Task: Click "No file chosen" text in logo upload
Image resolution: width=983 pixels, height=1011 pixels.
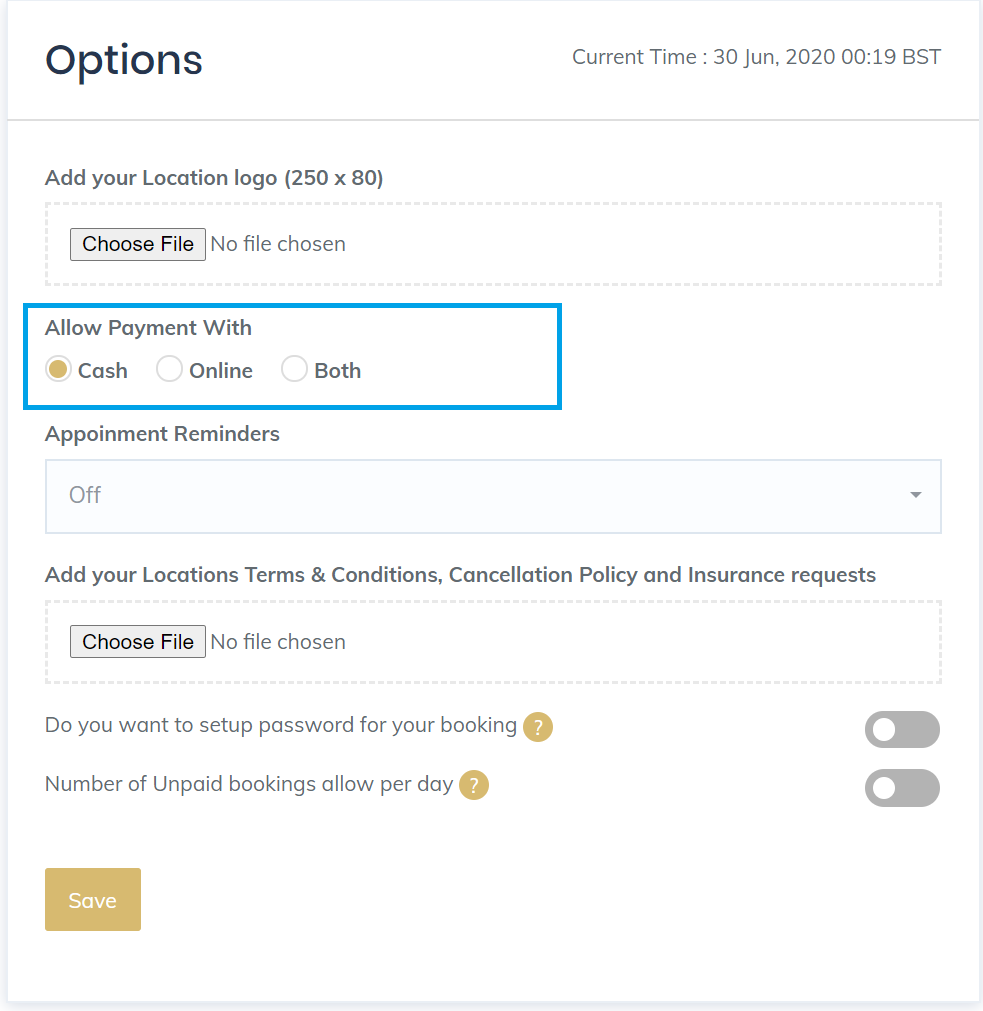Action: 278,244
